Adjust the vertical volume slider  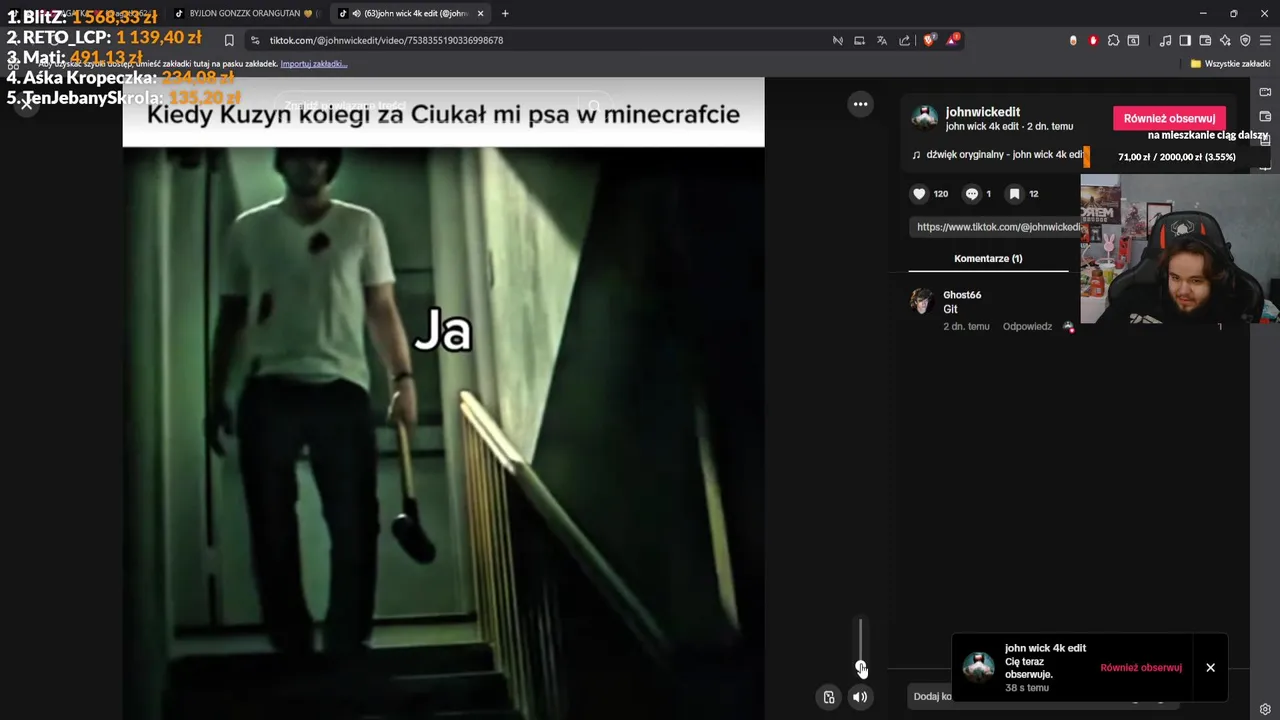coord(860,645)
